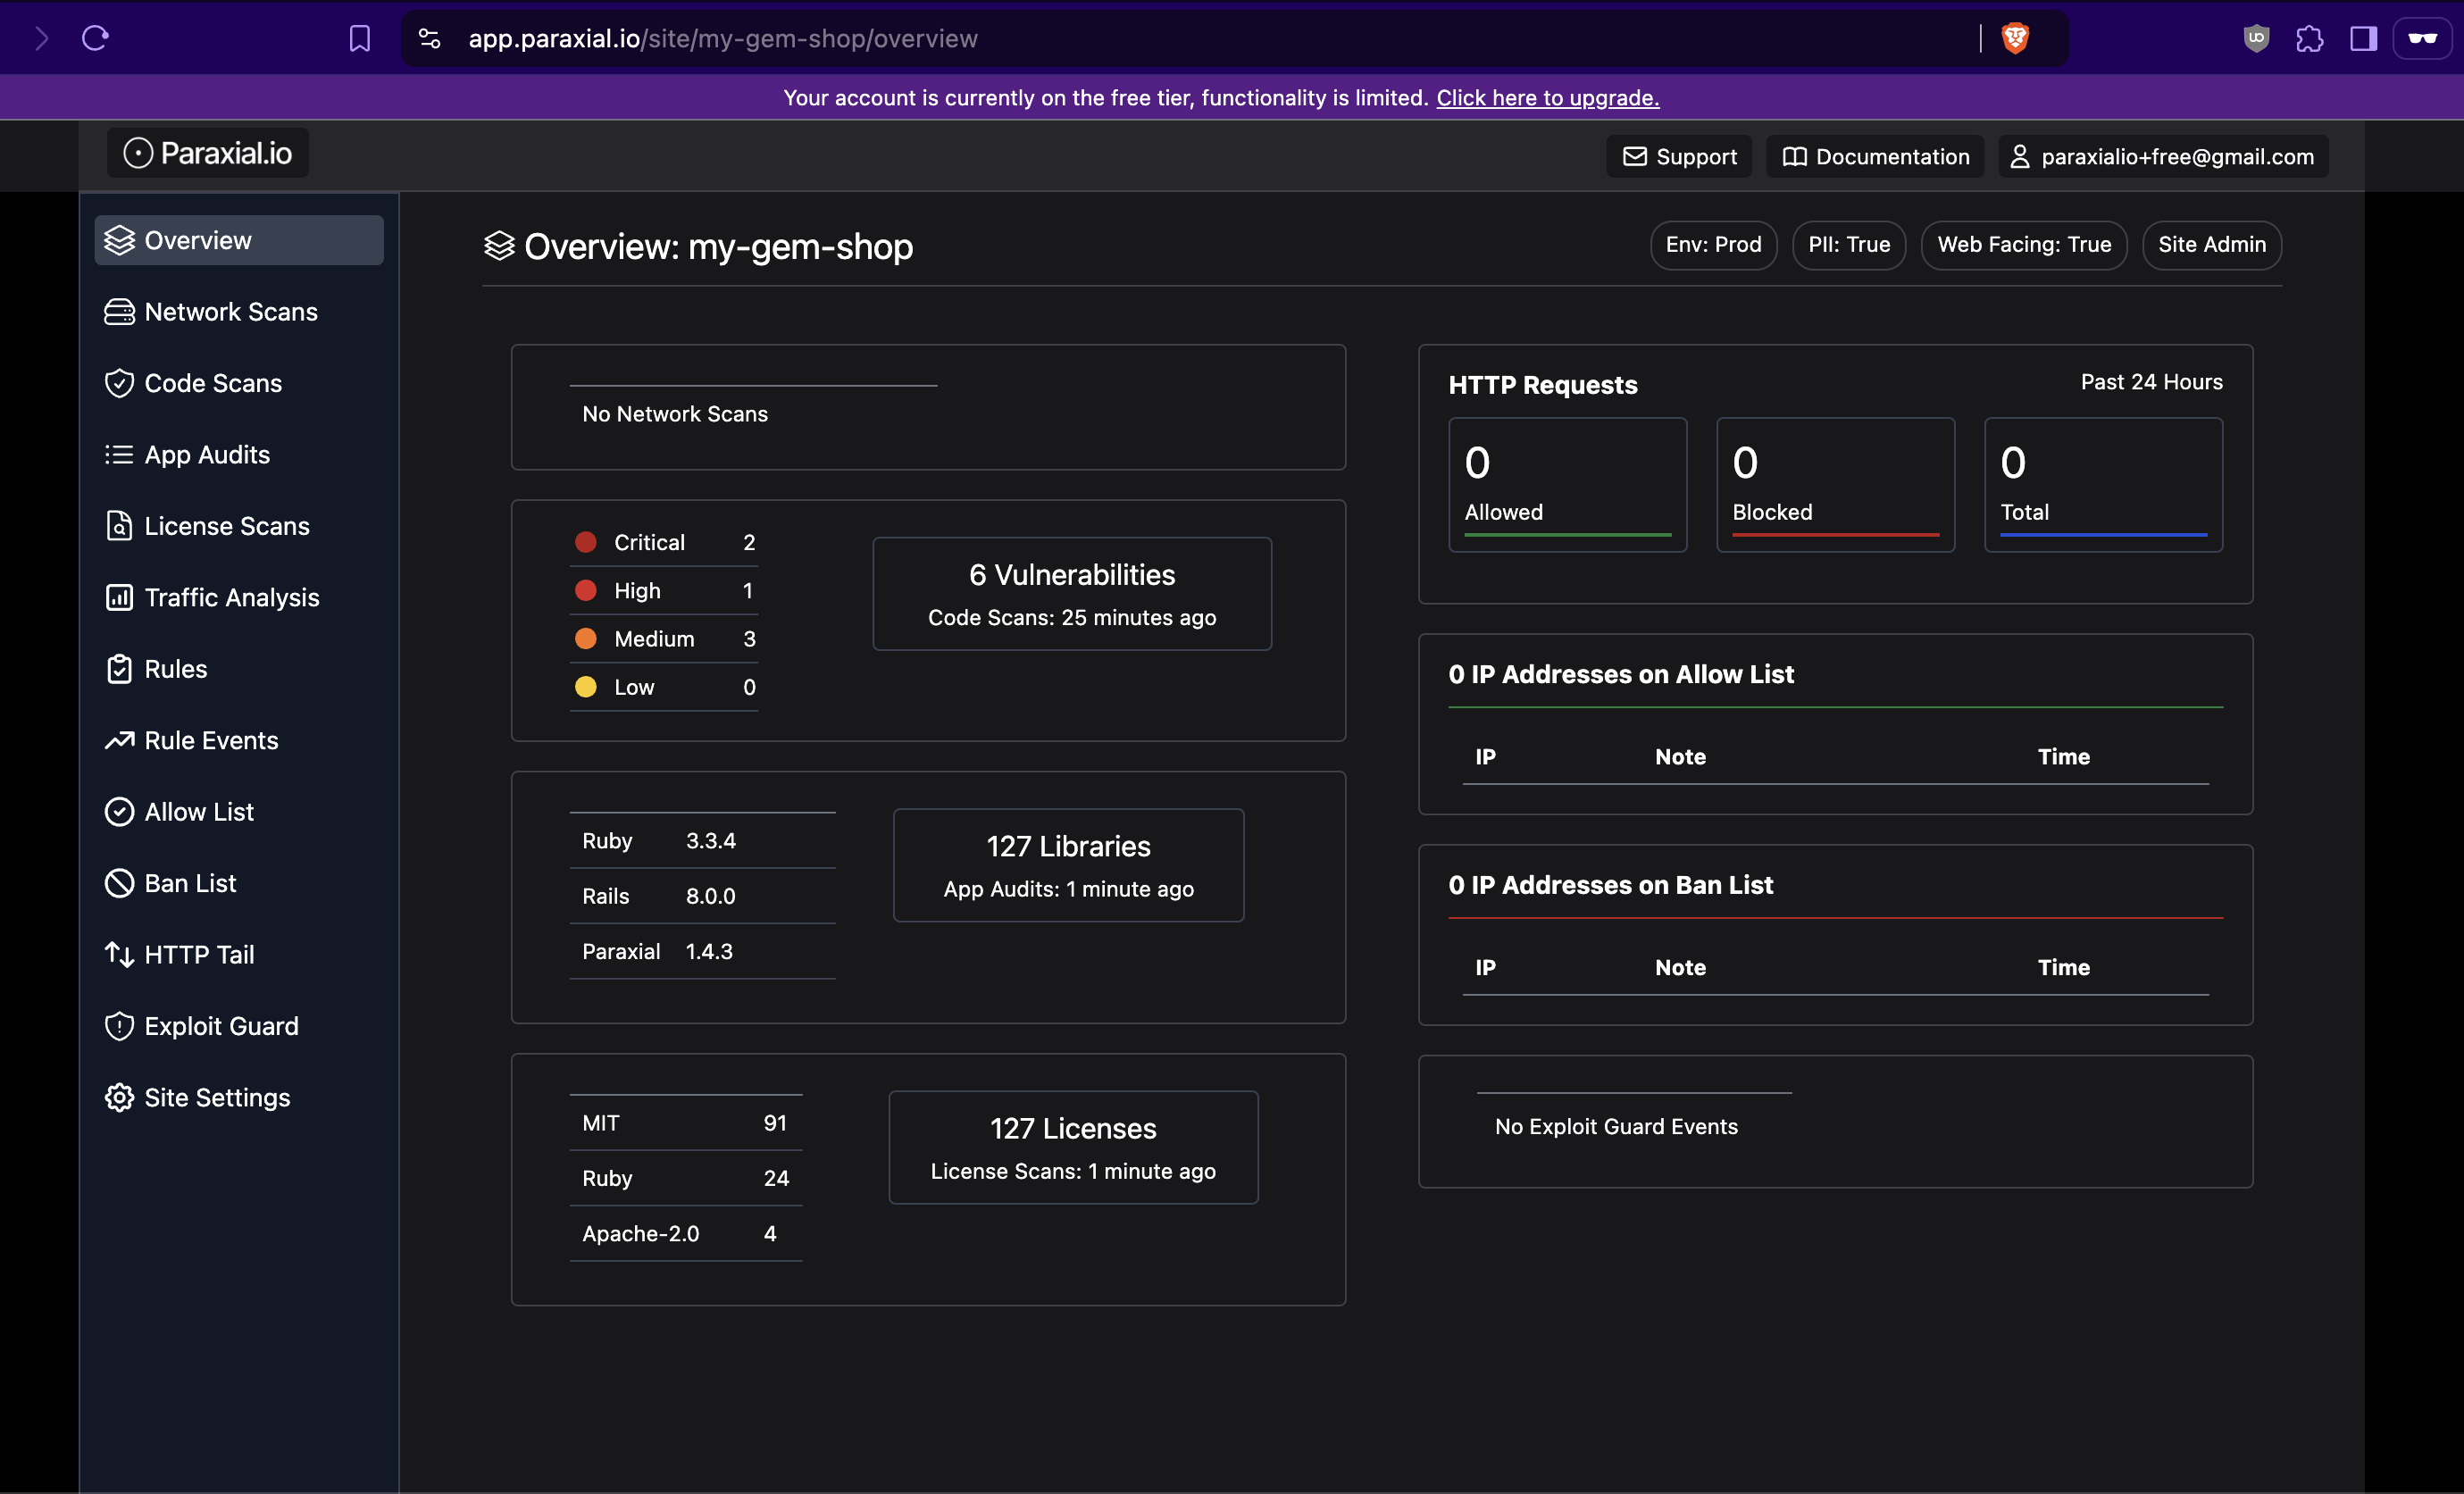Click the red Critical severity dot
2464x1494 pixels.
[x=586, y=542]
